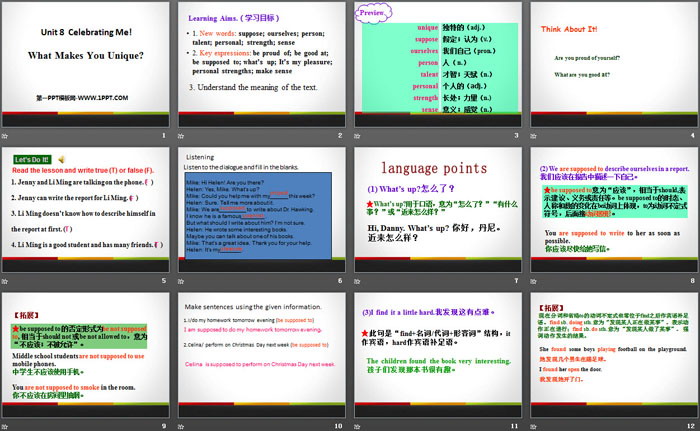Click the green "Let's Do It!" label
The height and width of the screenshot is (431, 700).
click(x=33, y=159)
